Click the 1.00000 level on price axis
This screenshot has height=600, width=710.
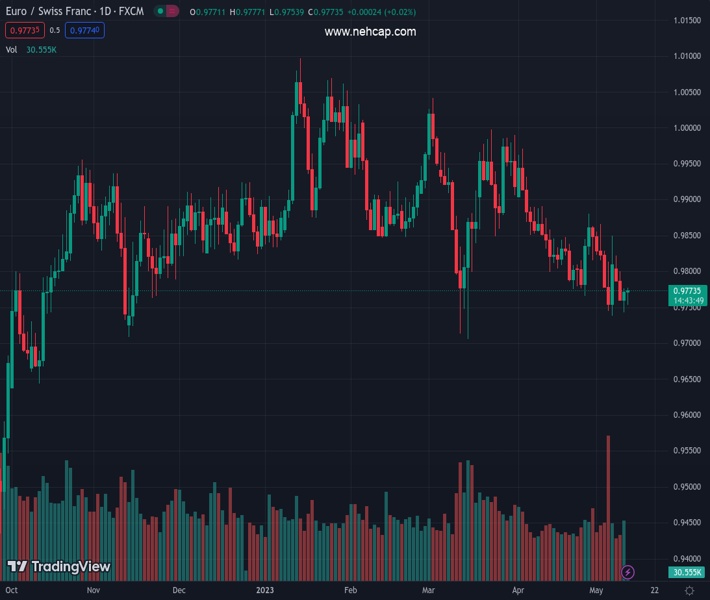coord(686,128)
